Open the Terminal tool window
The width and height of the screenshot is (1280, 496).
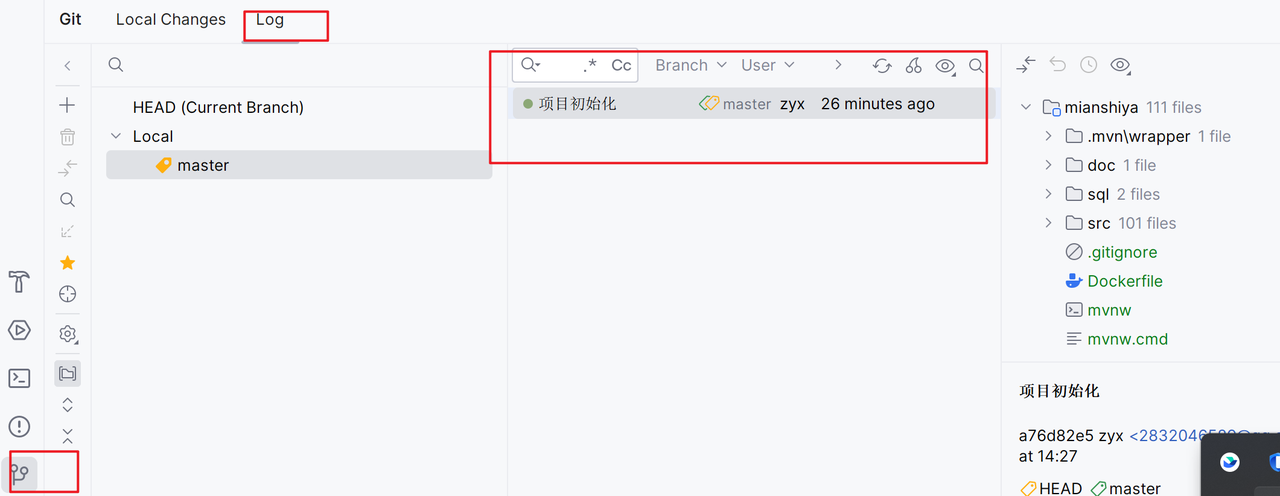19,378
